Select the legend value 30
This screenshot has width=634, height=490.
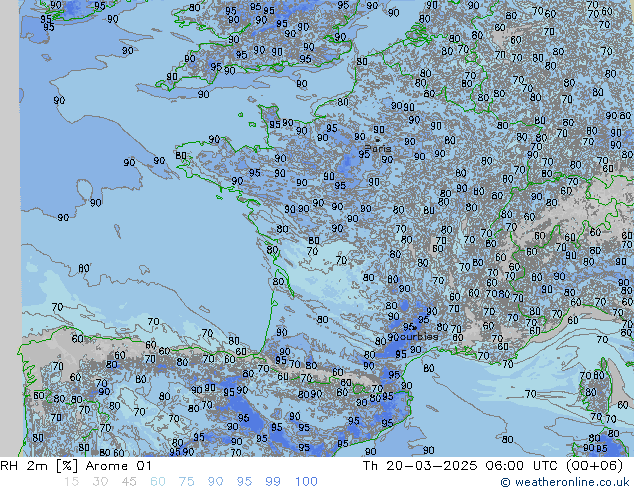[100, 482]
